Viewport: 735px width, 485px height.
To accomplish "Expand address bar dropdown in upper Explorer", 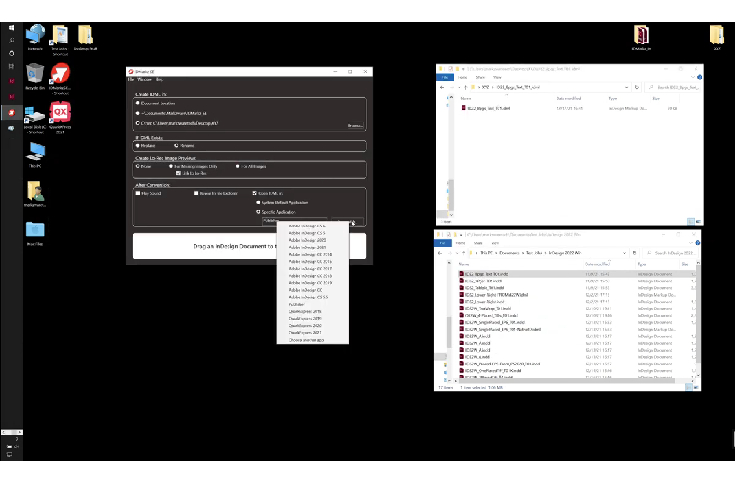I will (626, 87).
